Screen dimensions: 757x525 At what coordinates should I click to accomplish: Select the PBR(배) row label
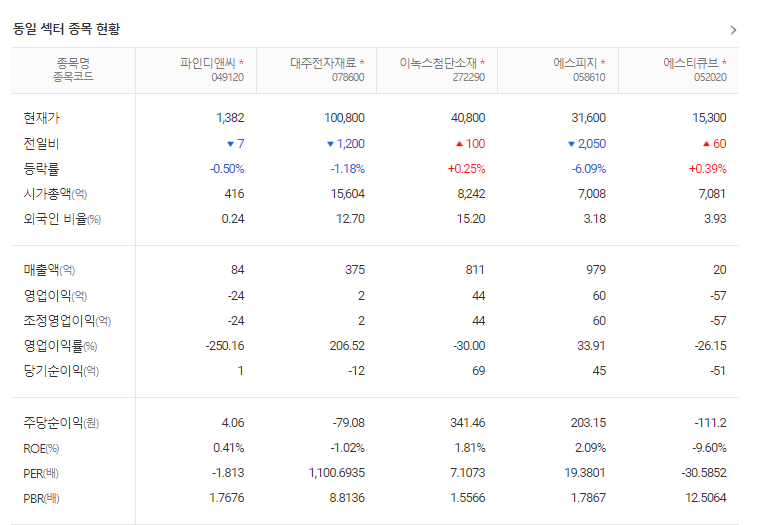click(x=42, y=499)
